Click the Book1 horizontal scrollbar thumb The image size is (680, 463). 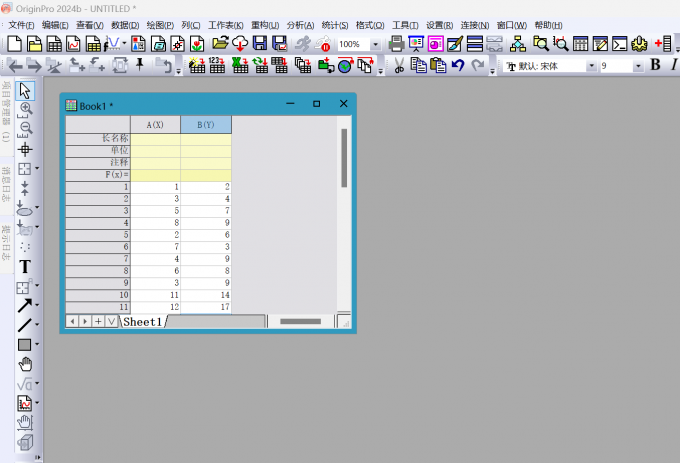coord(301,321)
